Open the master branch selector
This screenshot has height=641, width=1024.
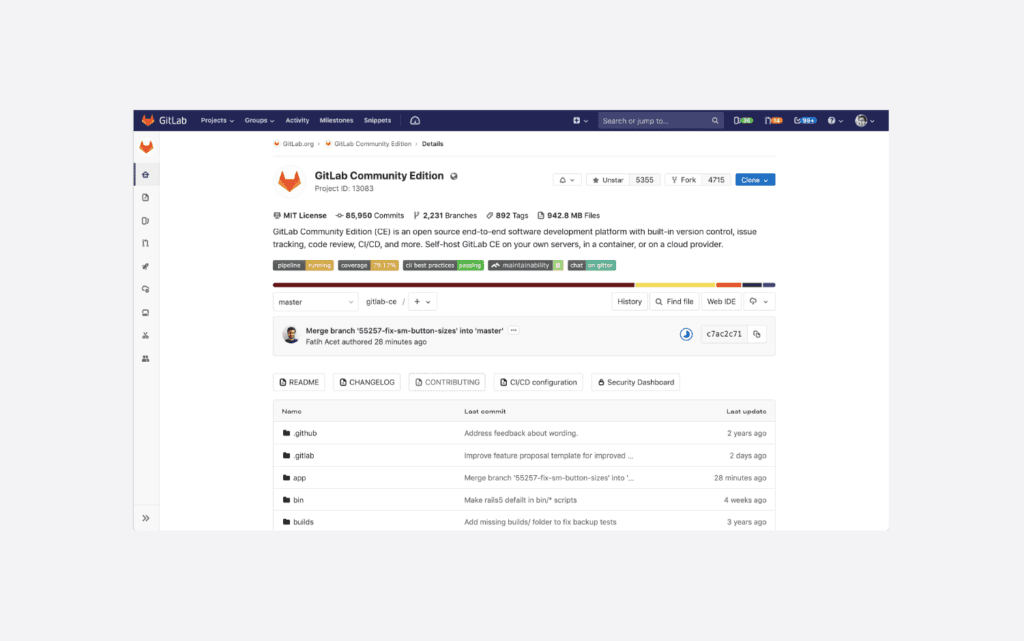(315, 302)
